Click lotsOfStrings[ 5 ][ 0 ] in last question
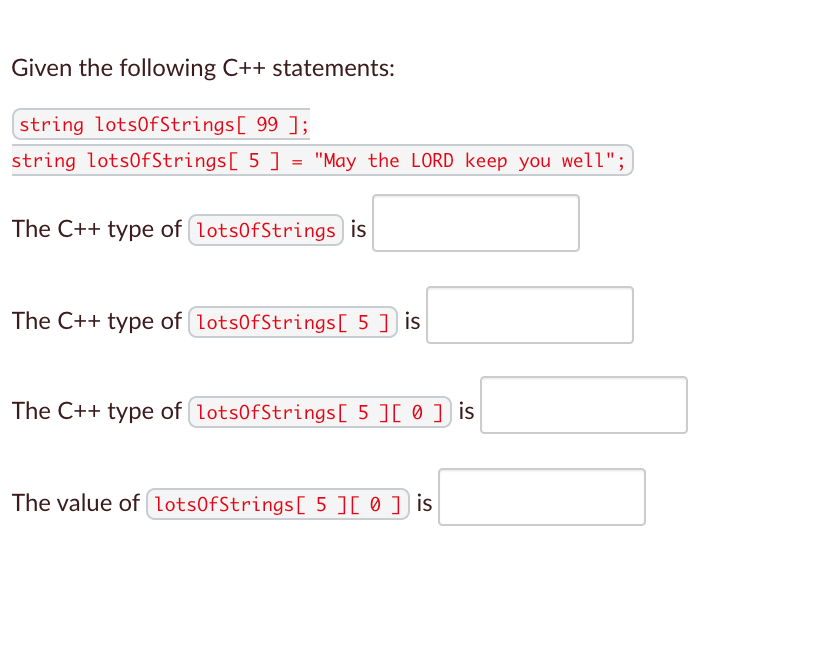The width and height of the screenshot is (830, 652). (x=277, y=504)
